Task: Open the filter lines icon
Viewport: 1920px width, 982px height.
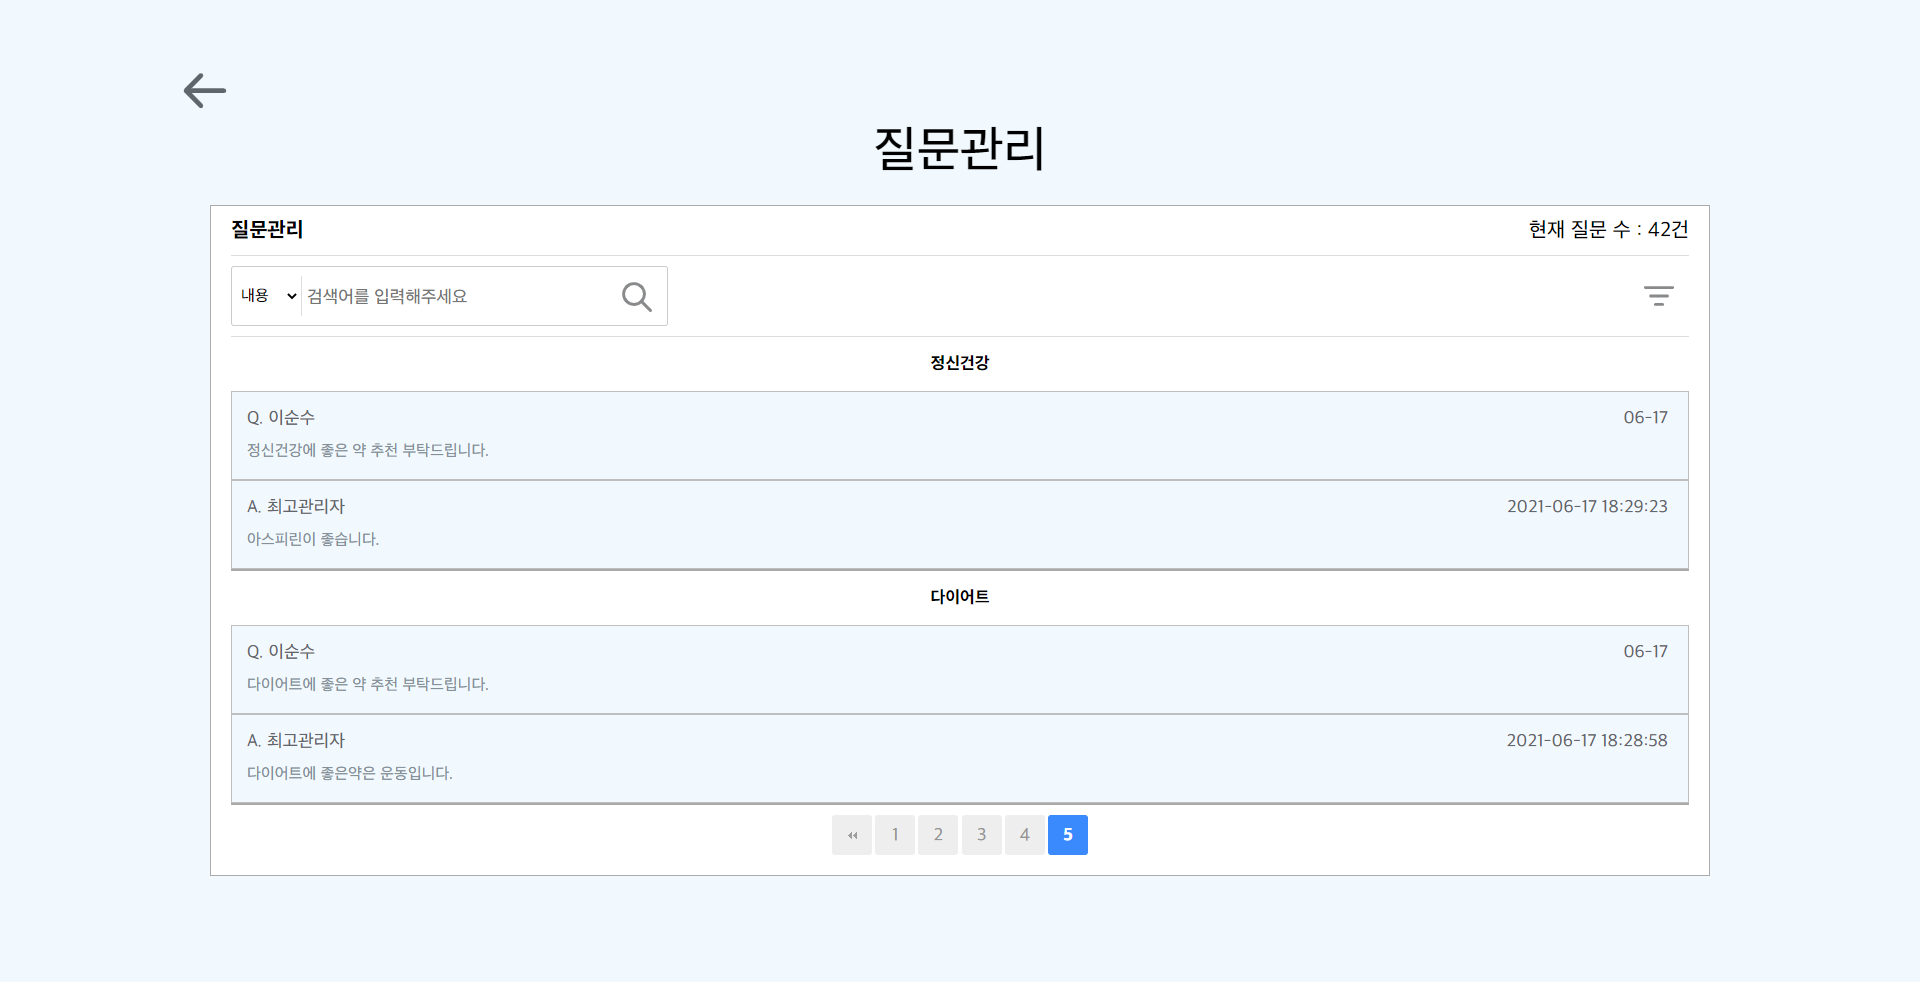Action: tap(1658, 296)
